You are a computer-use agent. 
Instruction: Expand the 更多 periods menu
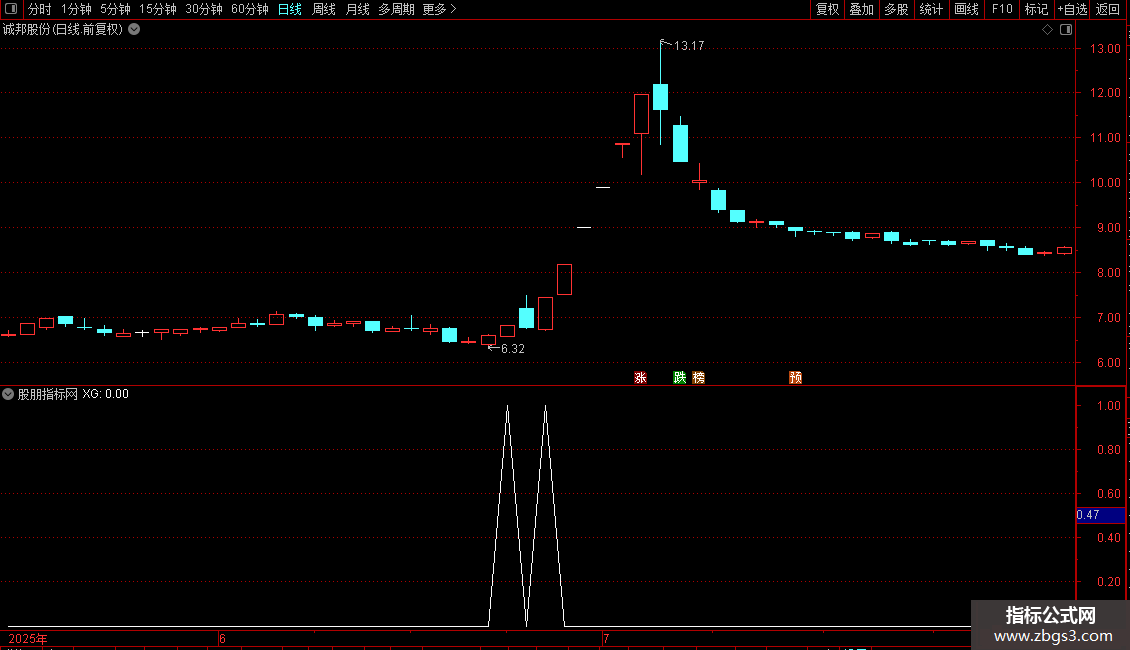click(439, 9)
